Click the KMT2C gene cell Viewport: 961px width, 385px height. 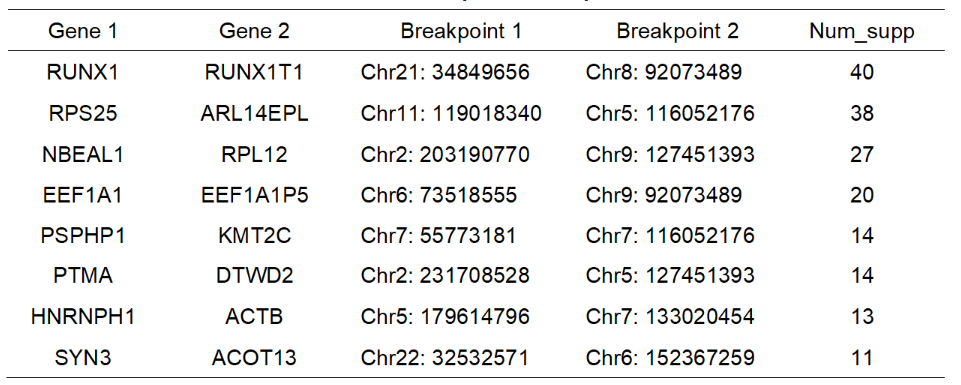click(x=254, y=235)
